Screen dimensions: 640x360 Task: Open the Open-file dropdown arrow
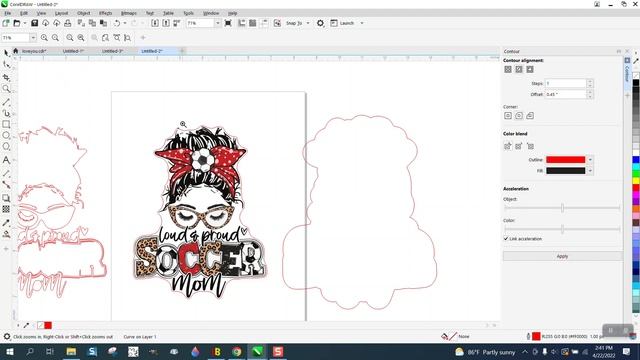[x=24, y=23]
